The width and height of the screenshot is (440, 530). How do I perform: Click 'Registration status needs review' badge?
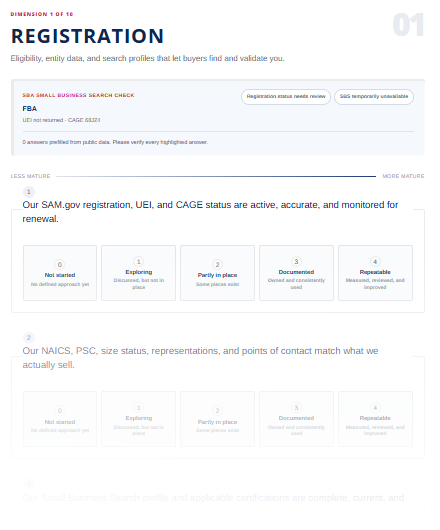[x=286, y=97]
